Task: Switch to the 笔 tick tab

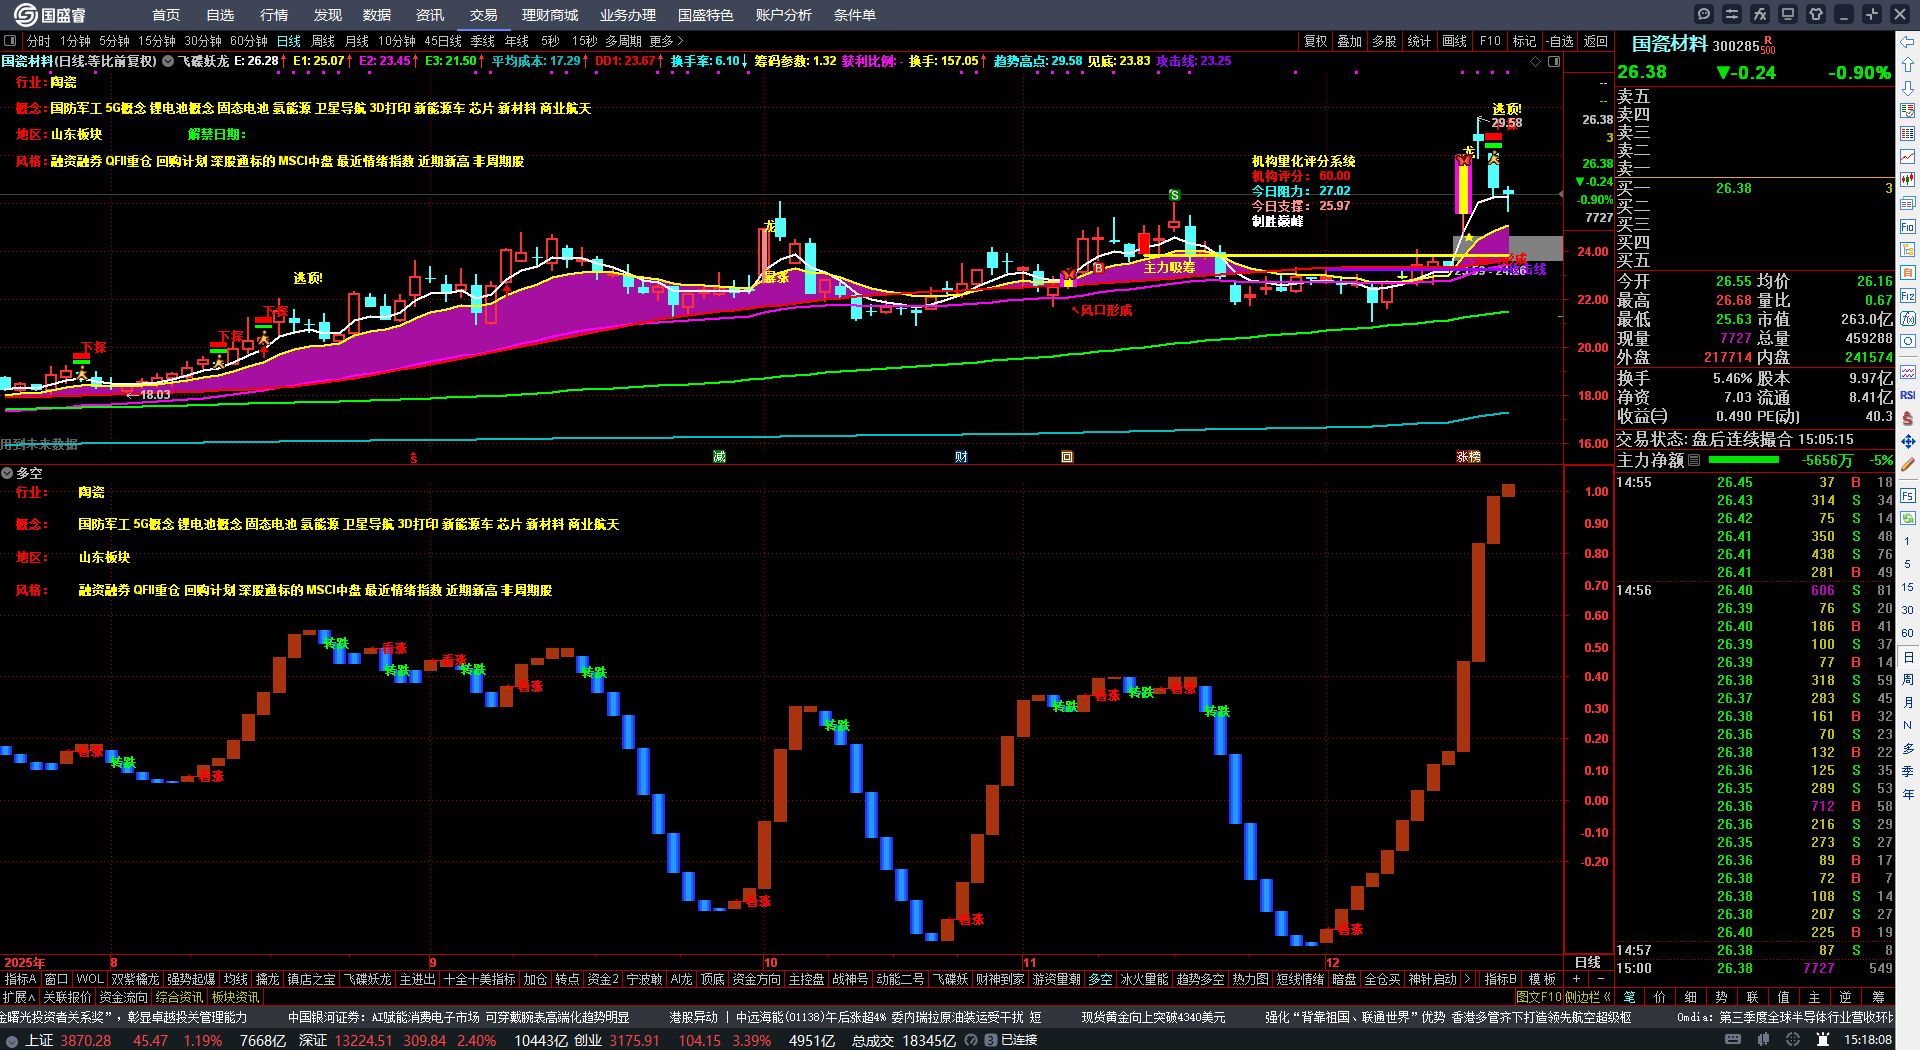Action: click(x=1630, y=997)
